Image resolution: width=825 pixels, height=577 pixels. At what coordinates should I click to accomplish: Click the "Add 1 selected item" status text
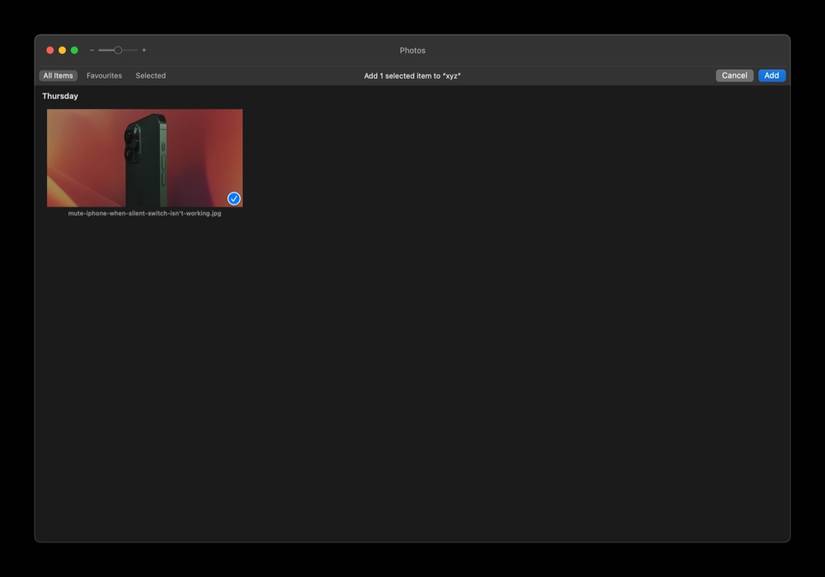(x=412, y=75)
